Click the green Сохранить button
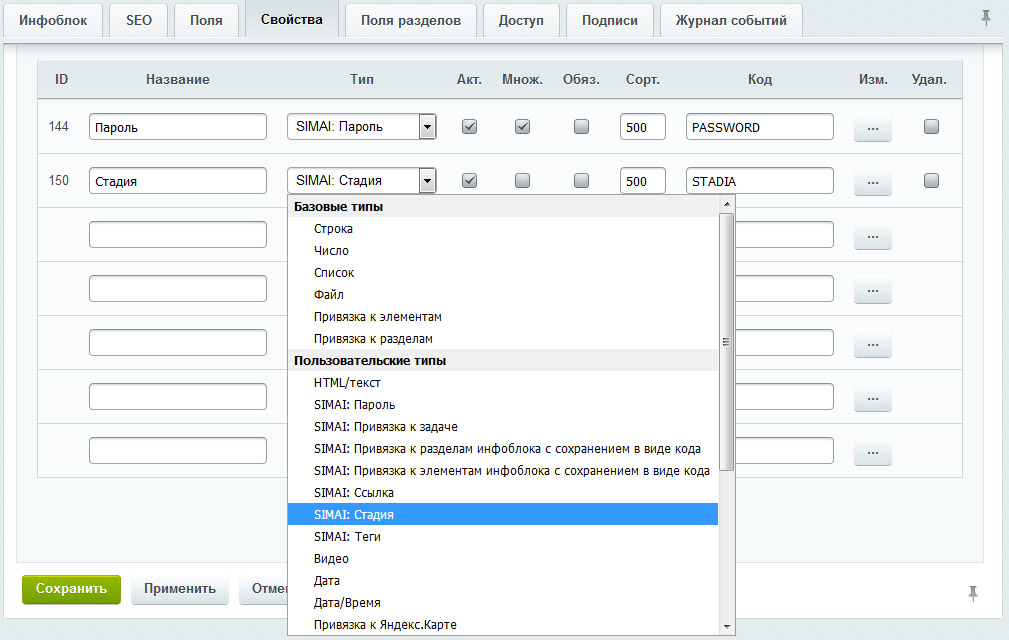Screen dimensions: 1009x640 pos(71,589)
